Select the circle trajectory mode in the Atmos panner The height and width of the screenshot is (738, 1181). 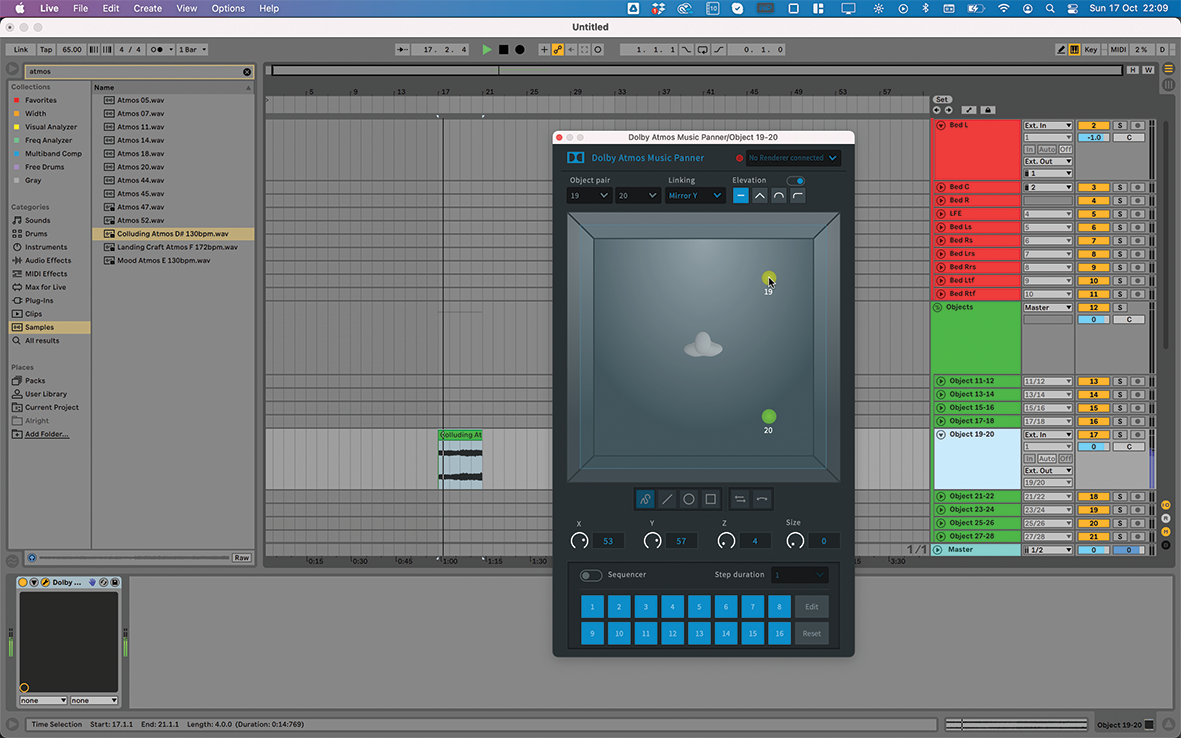tap(689, 499)
